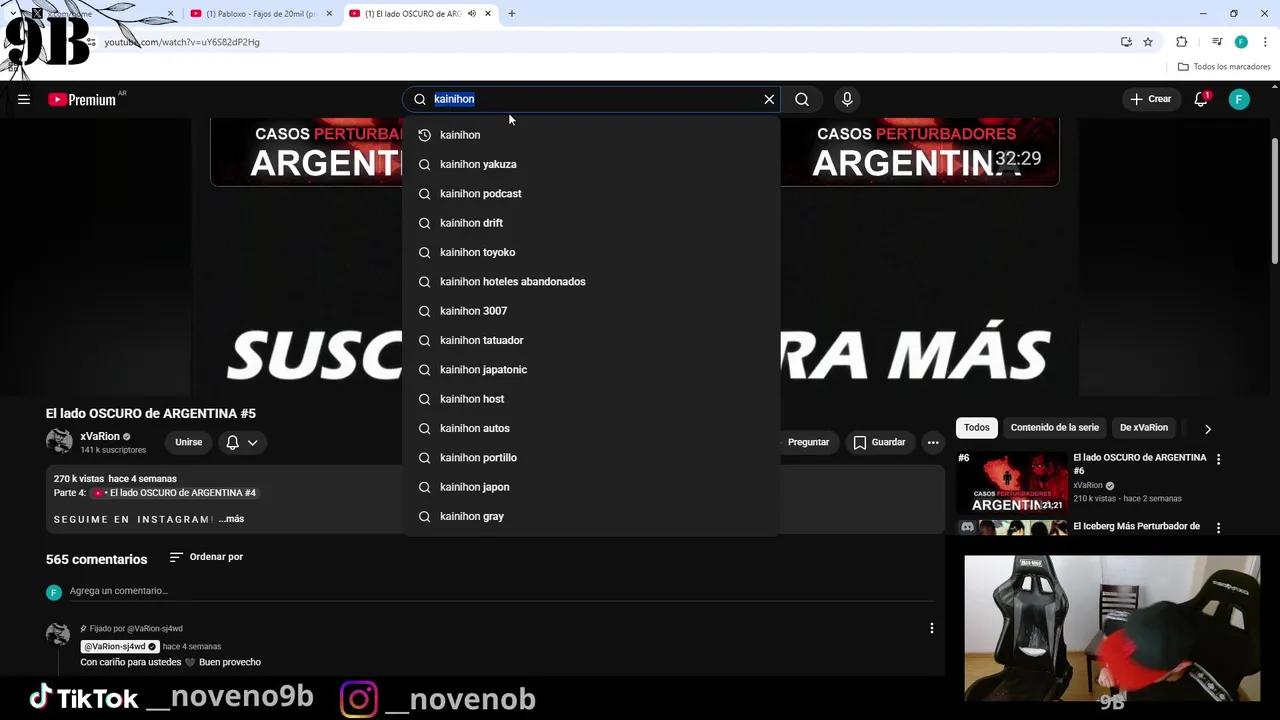
Task: Expand description with '...más'
Action: click(x=231, y=519)
